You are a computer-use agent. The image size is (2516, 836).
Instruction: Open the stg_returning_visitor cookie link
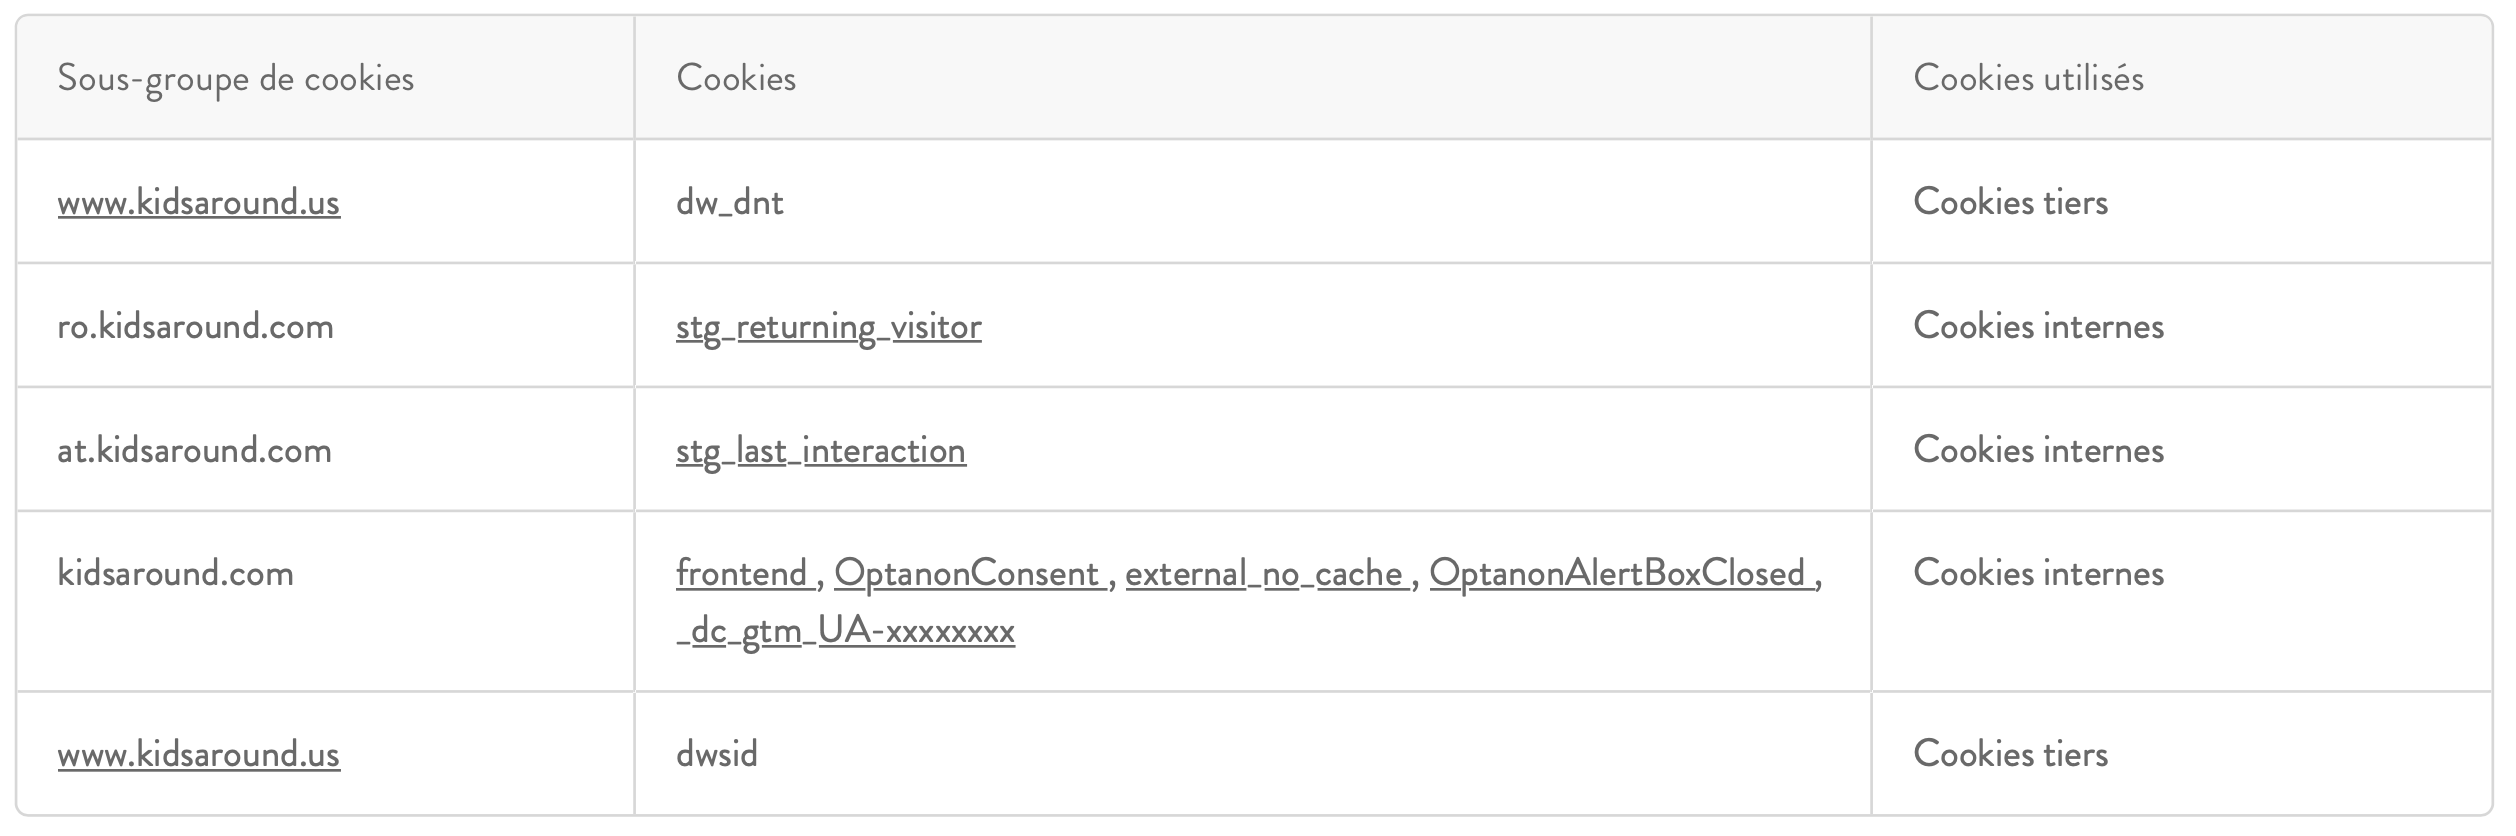point(828,327)
